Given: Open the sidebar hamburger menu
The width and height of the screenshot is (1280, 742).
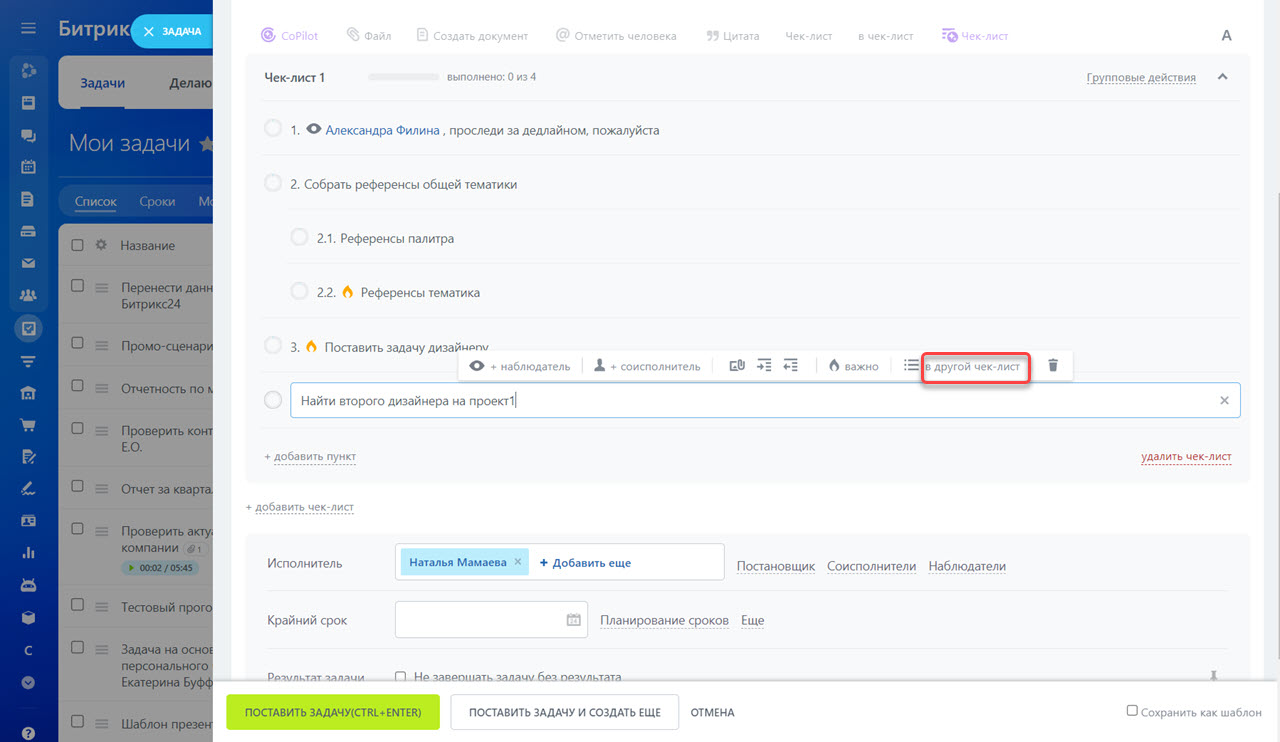Looking at the screenshot, I should (28, 29).
